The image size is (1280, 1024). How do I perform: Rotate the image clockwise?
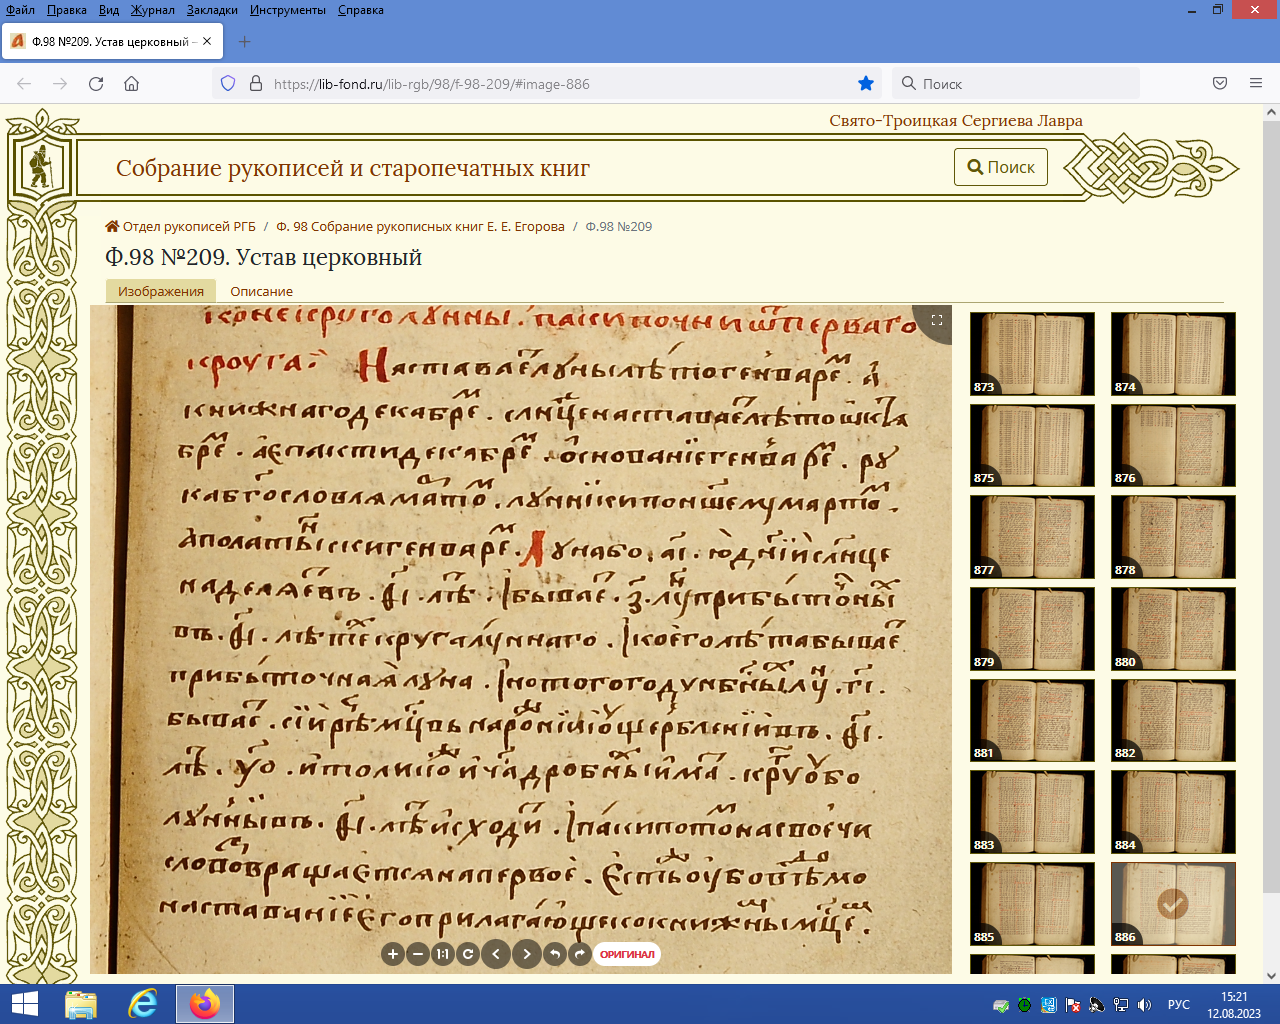pos(579,954)
